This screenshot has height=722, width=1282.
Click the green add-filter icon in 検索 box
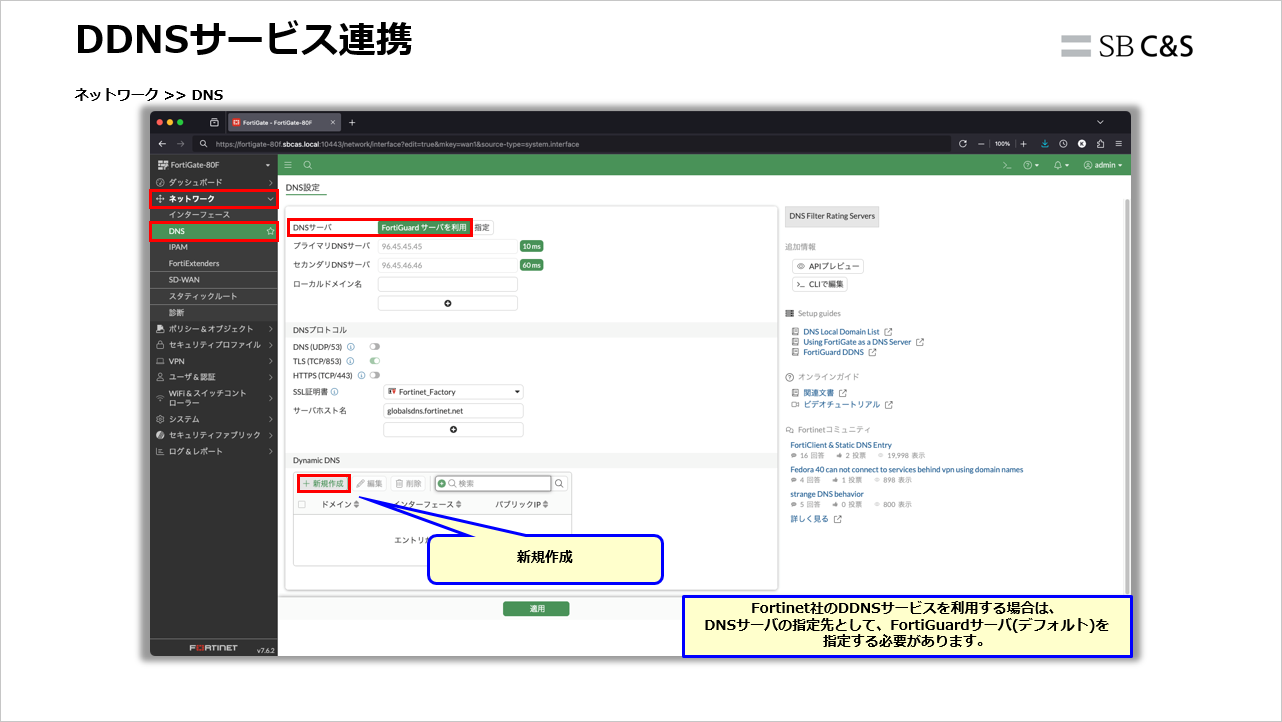[x=442, y=484]
